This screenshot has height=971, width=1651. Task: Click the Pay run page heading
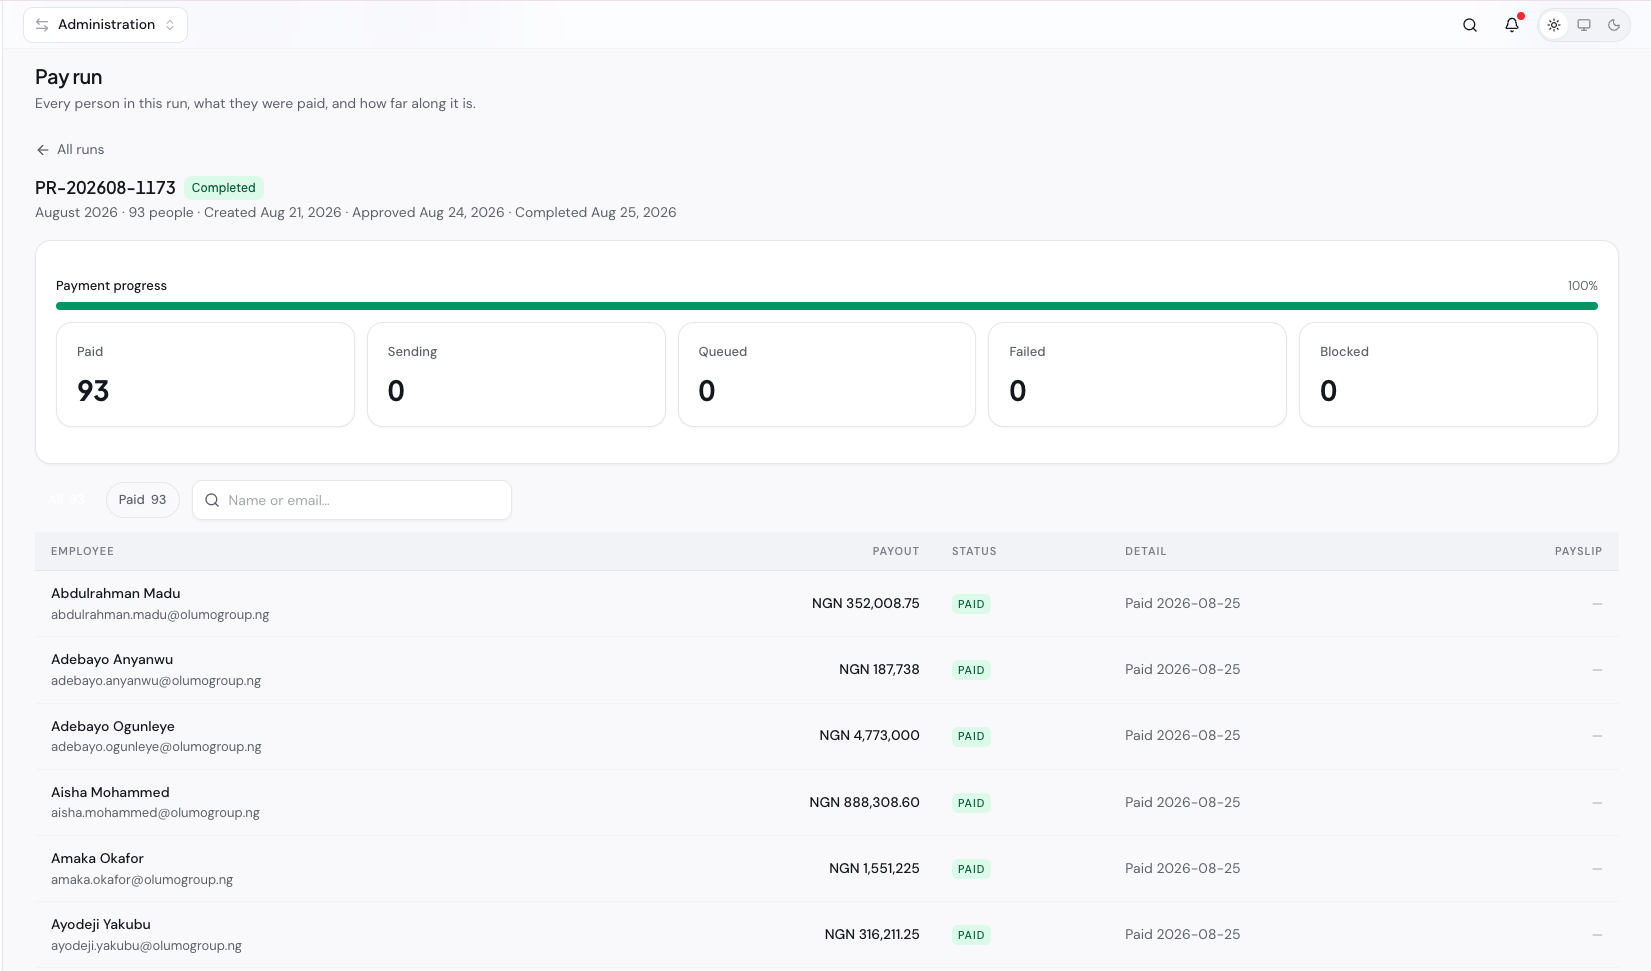[x=68, y=77]
